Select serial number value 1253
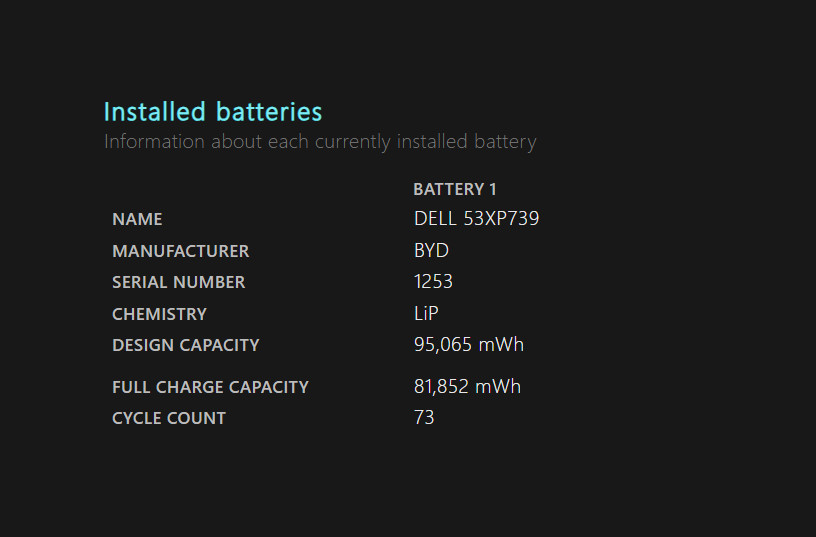The image size is (816, 537). click(x=433, y=282)
